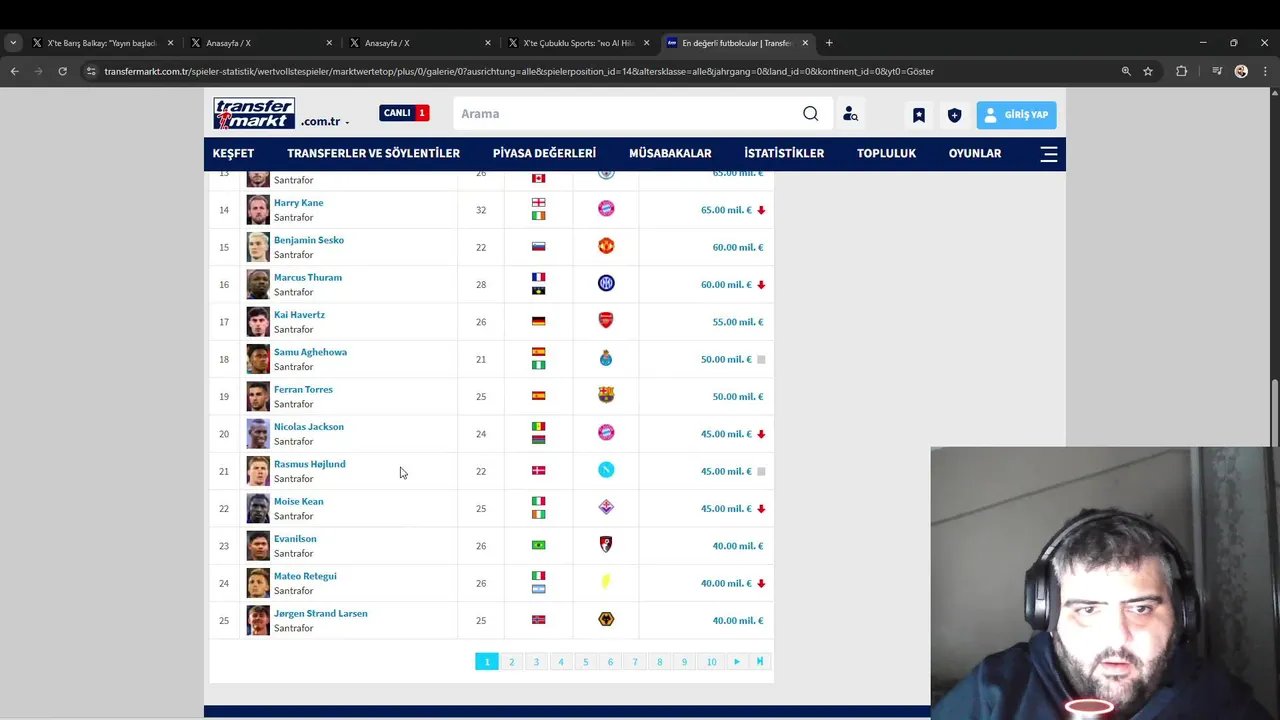Open the İSTATİSTİKLER menu
The width and height of the screenshot is (1280, 720).
[x=784, y=153]
